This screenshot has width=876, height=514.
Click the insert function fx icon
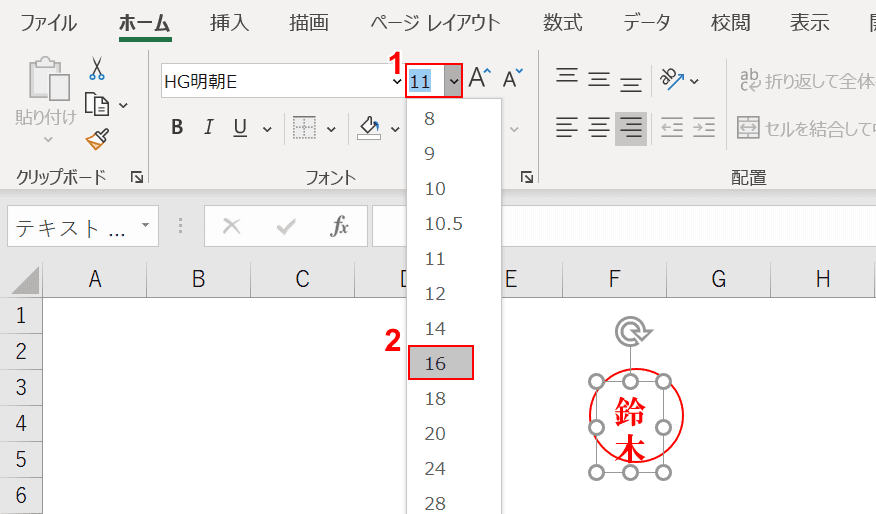click(x=339, y=226)
